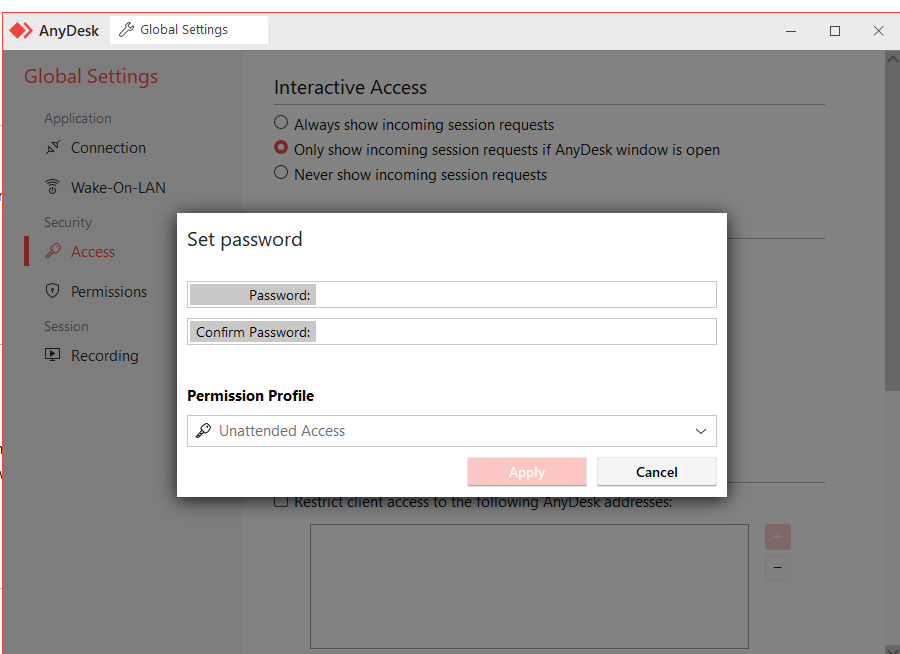Click the Wake-On-LAN icon in sidebar
This screenshot has width=900, height=654.
(x=53, y=188)
